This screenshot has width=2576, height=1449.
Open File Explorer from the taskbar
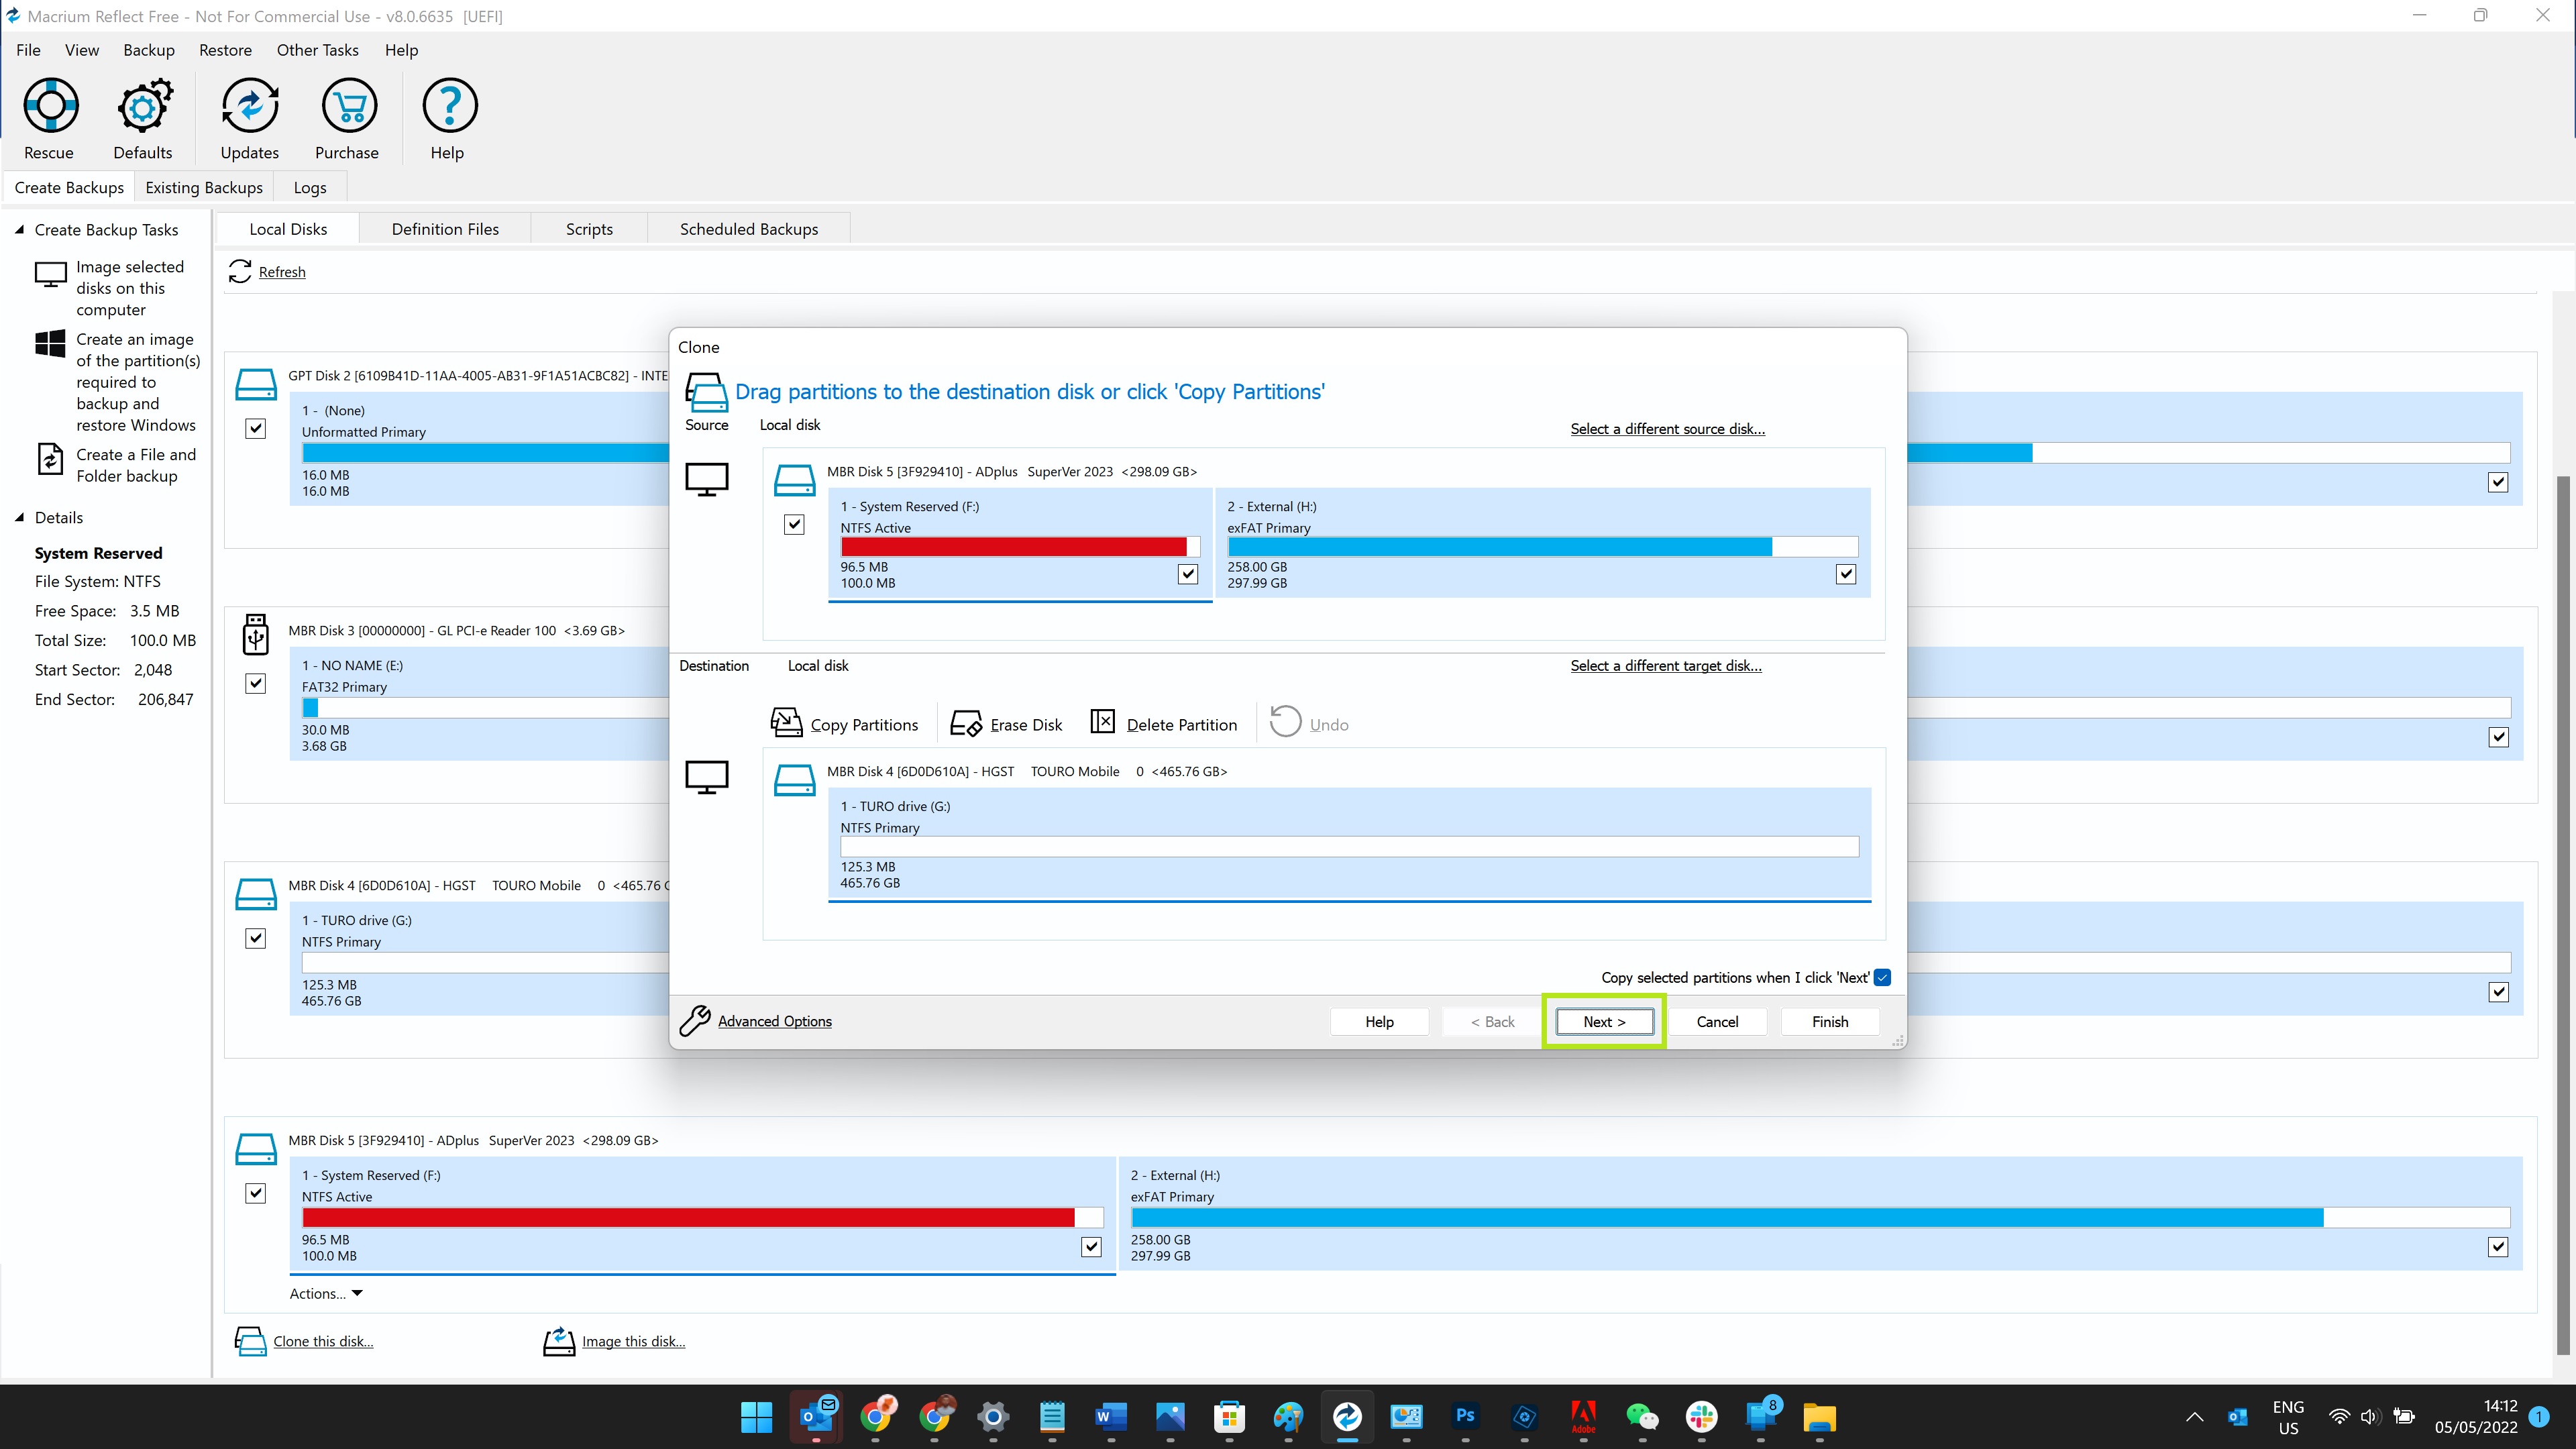coord(1819,1416)
